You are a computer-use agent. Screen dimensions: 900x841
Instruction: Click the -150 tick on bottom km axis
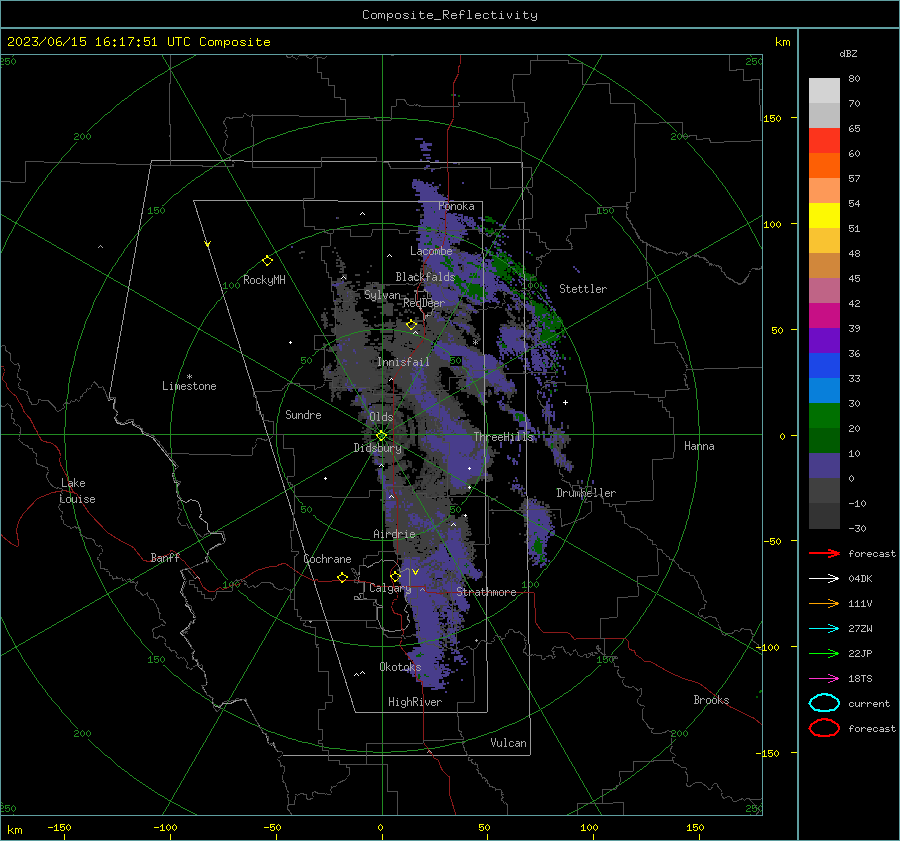pyautogui.click(x=59, y=827)
